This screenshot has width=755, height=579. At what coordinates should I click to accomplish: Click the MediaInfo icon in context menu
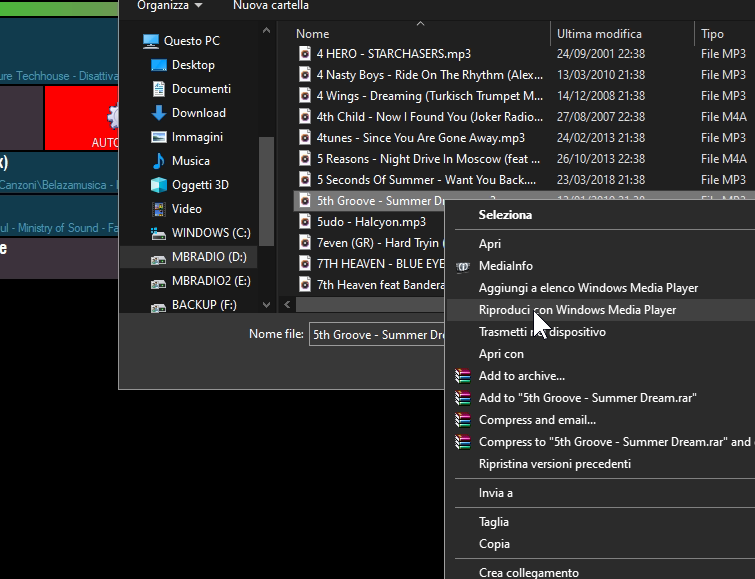click(x=462, y=266)
